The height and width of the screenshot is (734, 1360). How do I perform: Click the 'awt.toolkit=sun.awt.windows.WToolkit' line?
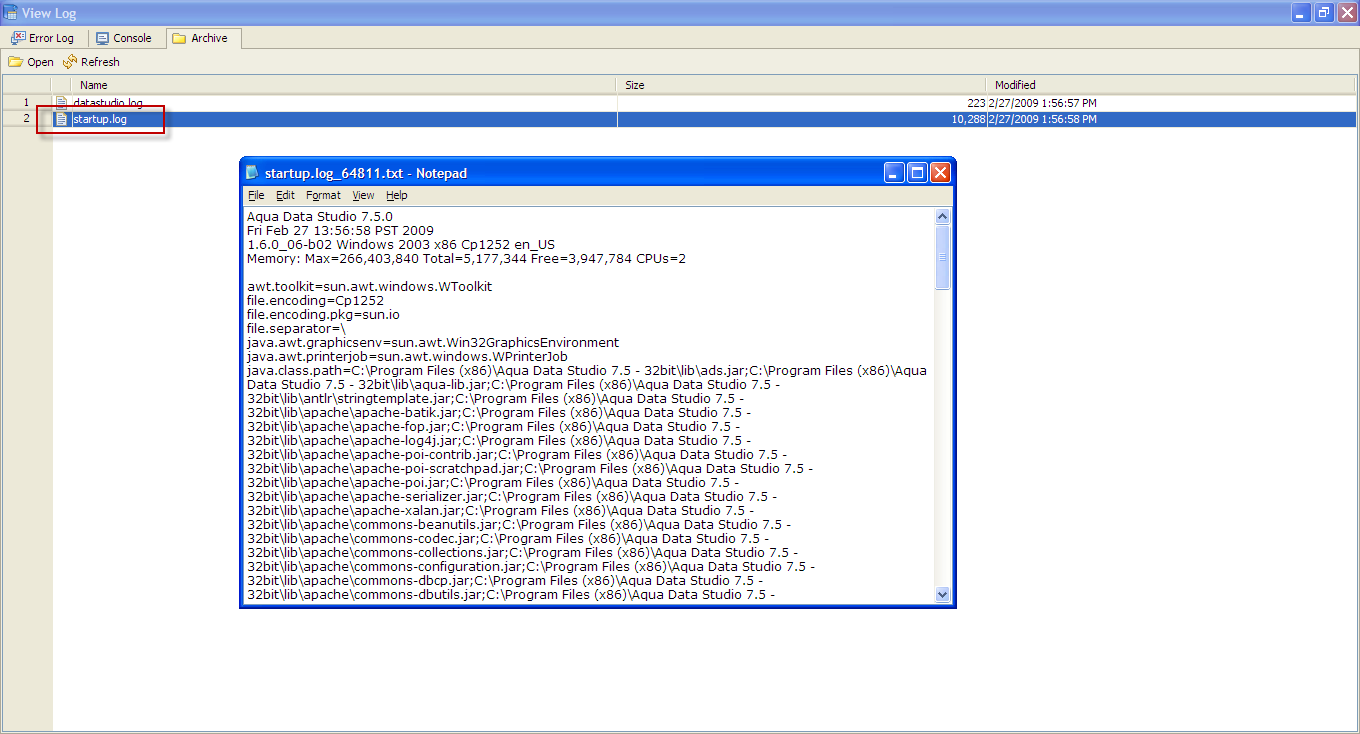pyautogui.click(x=369, y=286)
